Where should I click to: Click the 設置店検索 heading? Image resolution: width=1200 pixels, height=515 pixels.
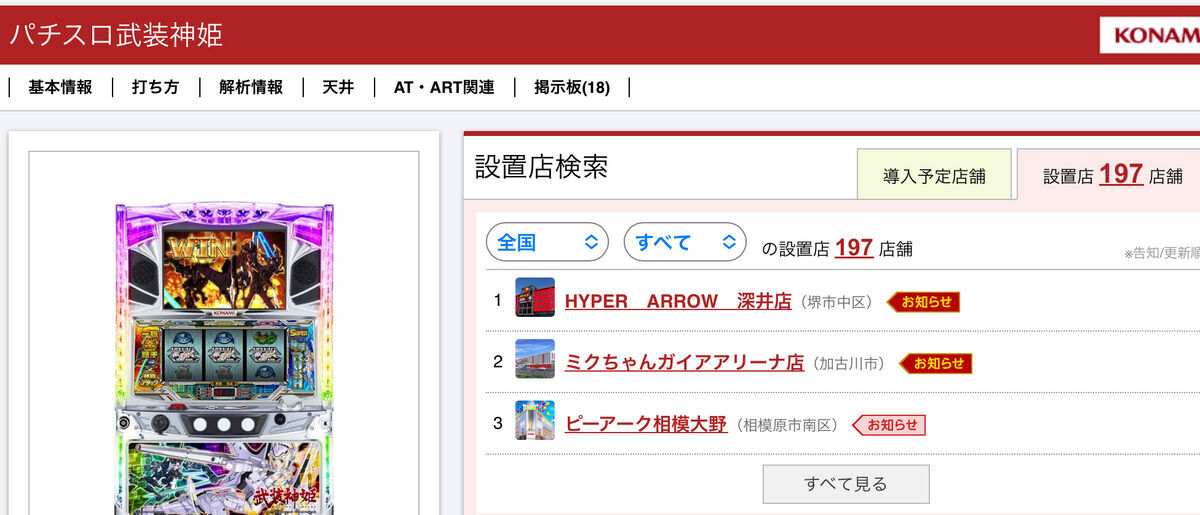(541, 166)
